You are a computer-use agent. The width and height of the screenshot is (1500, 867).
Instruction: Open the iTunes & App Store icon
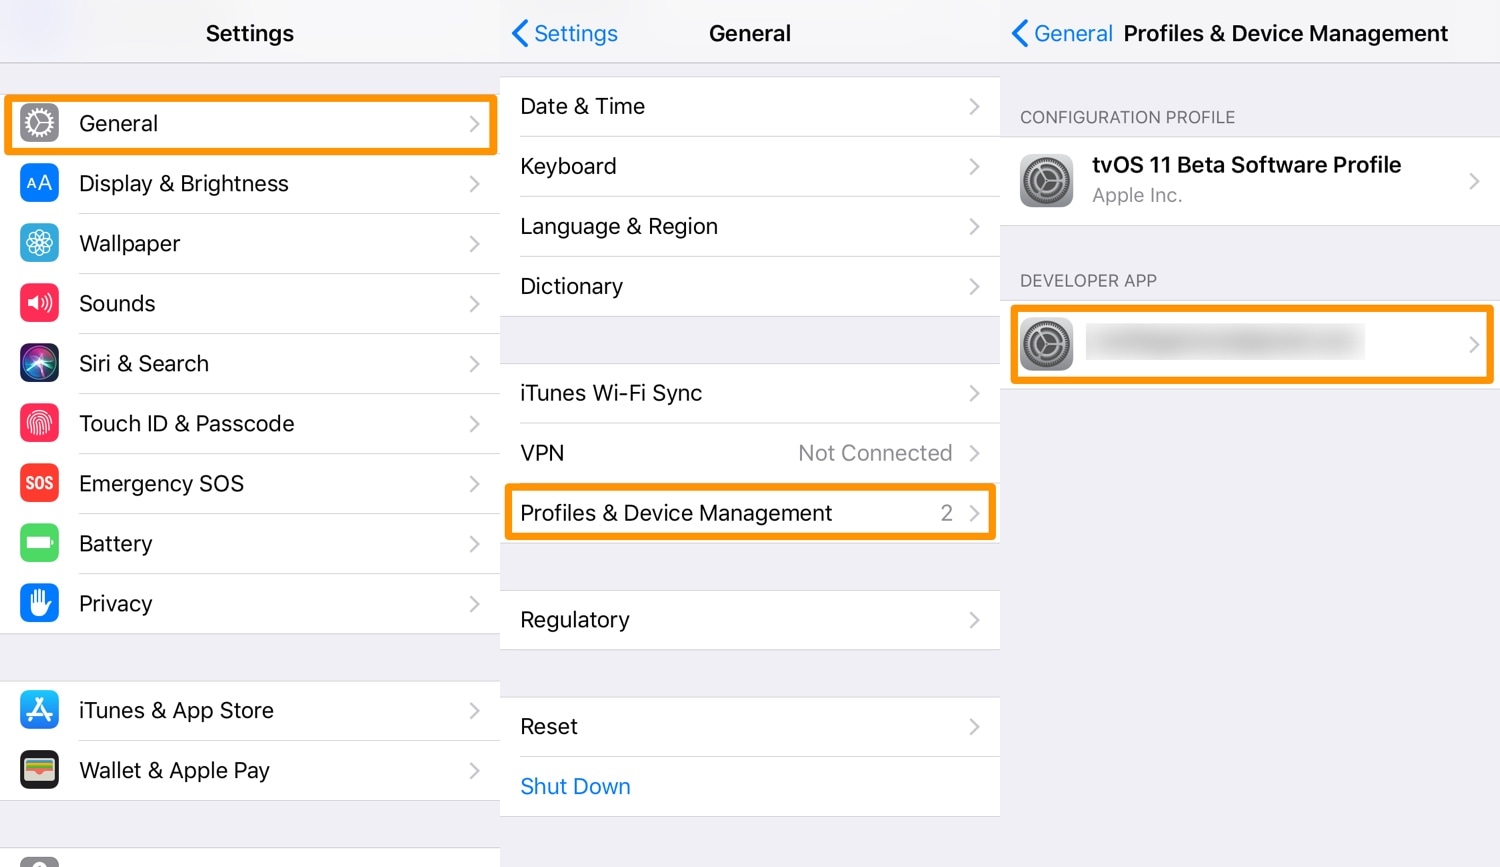point(40,710)
